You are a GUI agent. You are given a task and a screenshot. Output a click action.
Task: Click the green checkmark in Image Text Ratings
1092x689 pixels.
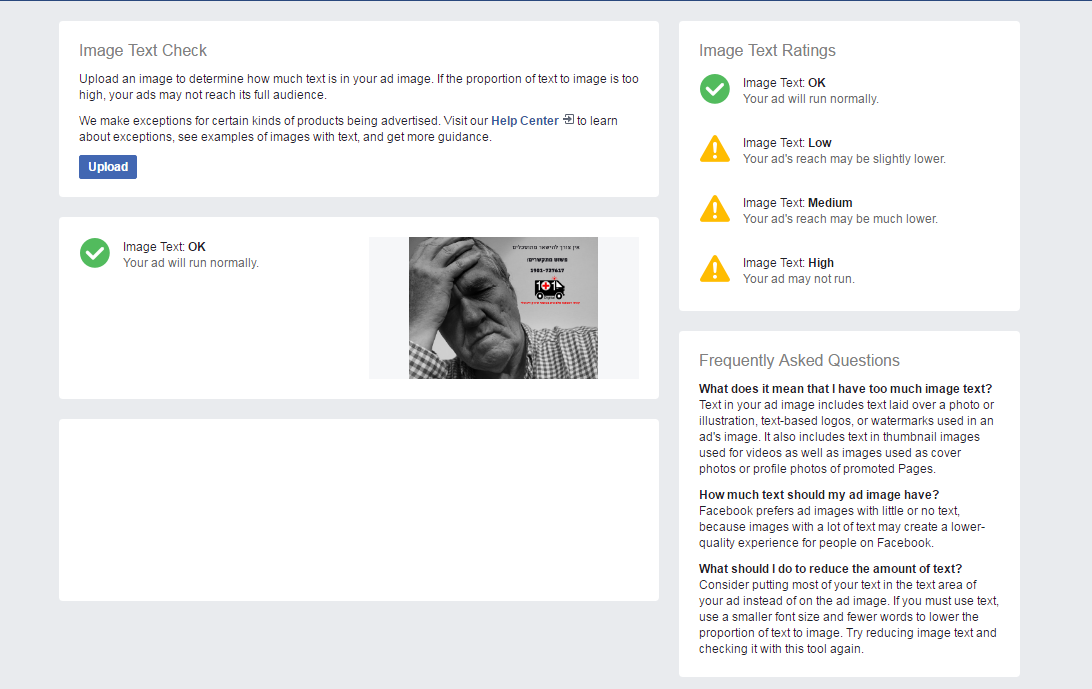(715, 89)
